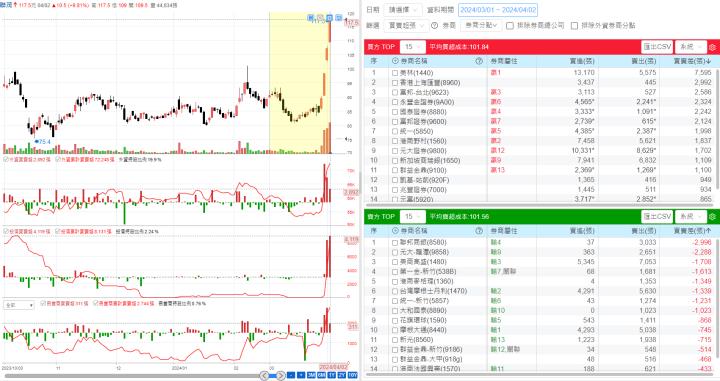The width and height of the screenshot is (720, 381).
Task: Select the 6M chart range
Action: click(x=321, y=375)
